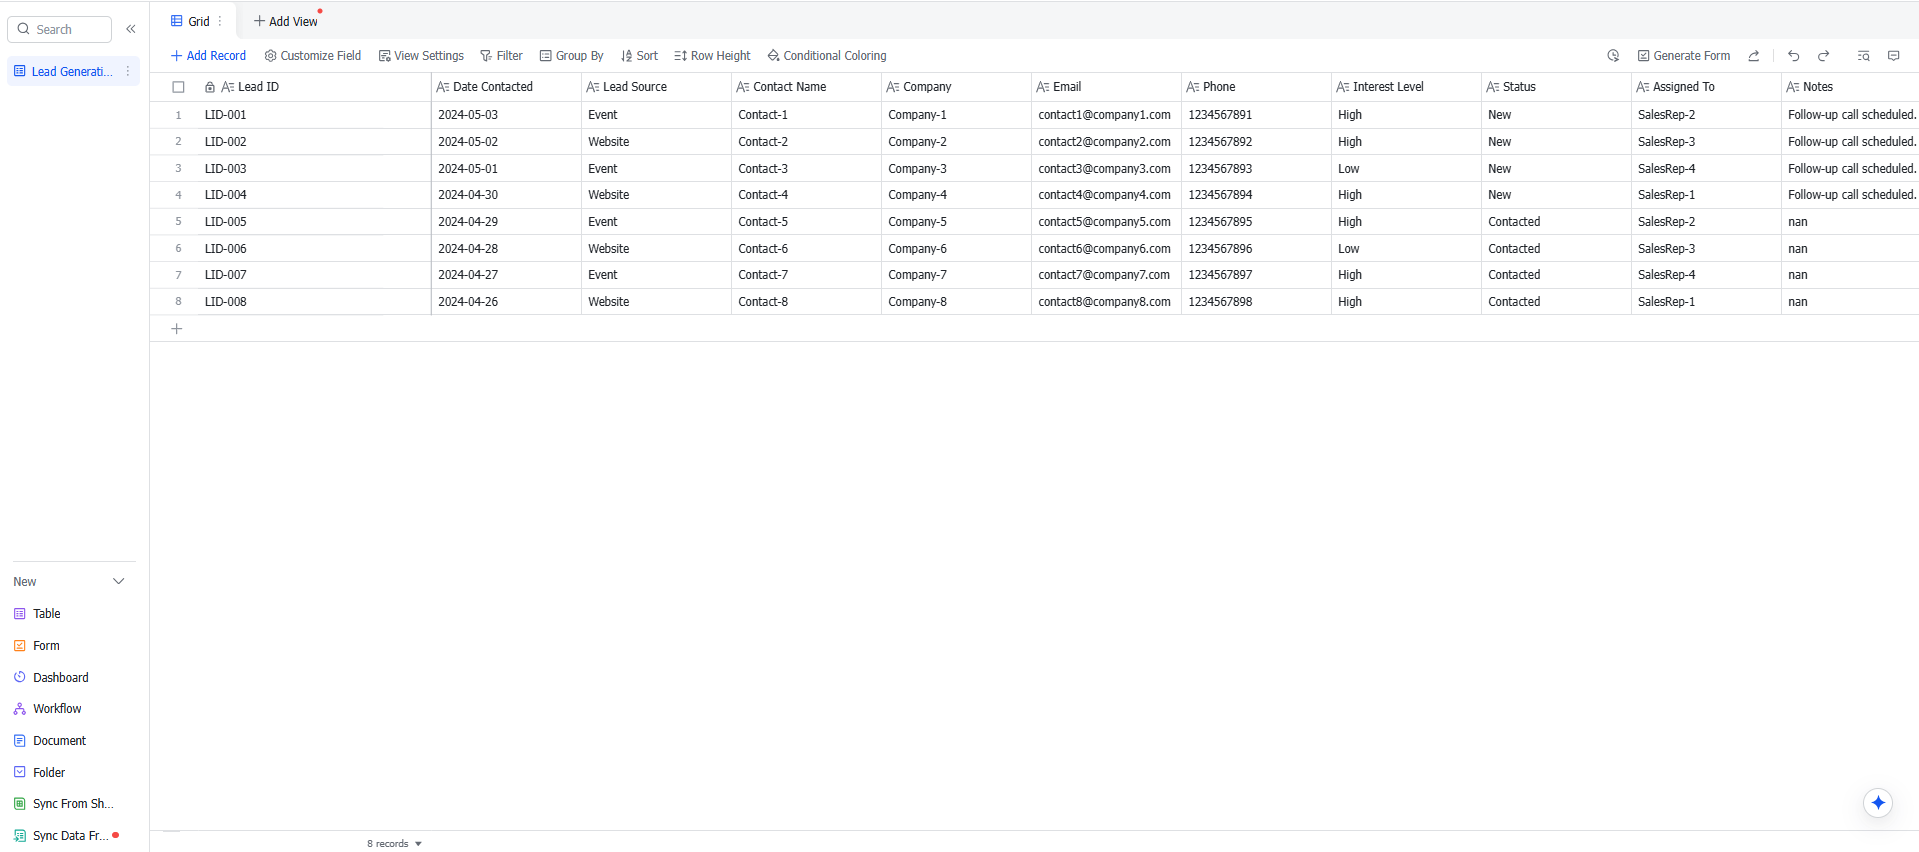1919x852 pixels.
Task: Select the Website cell in row LID-004
Action: pos(656,195)
